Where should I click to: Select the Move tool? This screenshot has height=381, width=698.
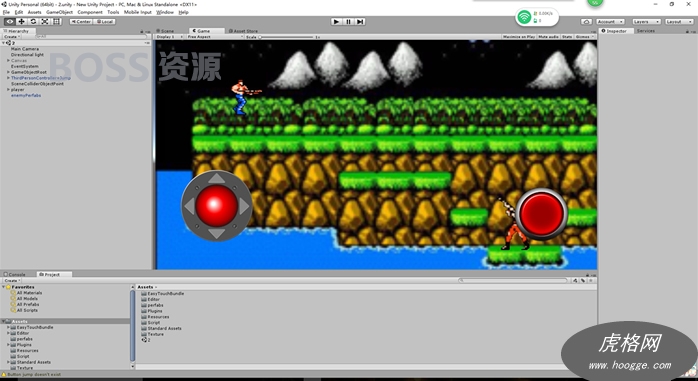tap(21, 21)
